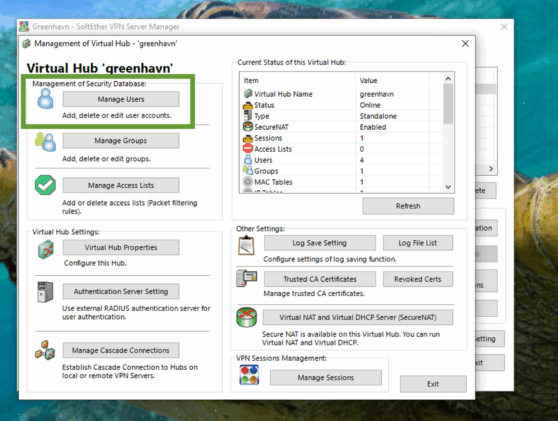Click the status list scroll down arrow
Viewport: 558px width, 421px height.
pos(448,187)
